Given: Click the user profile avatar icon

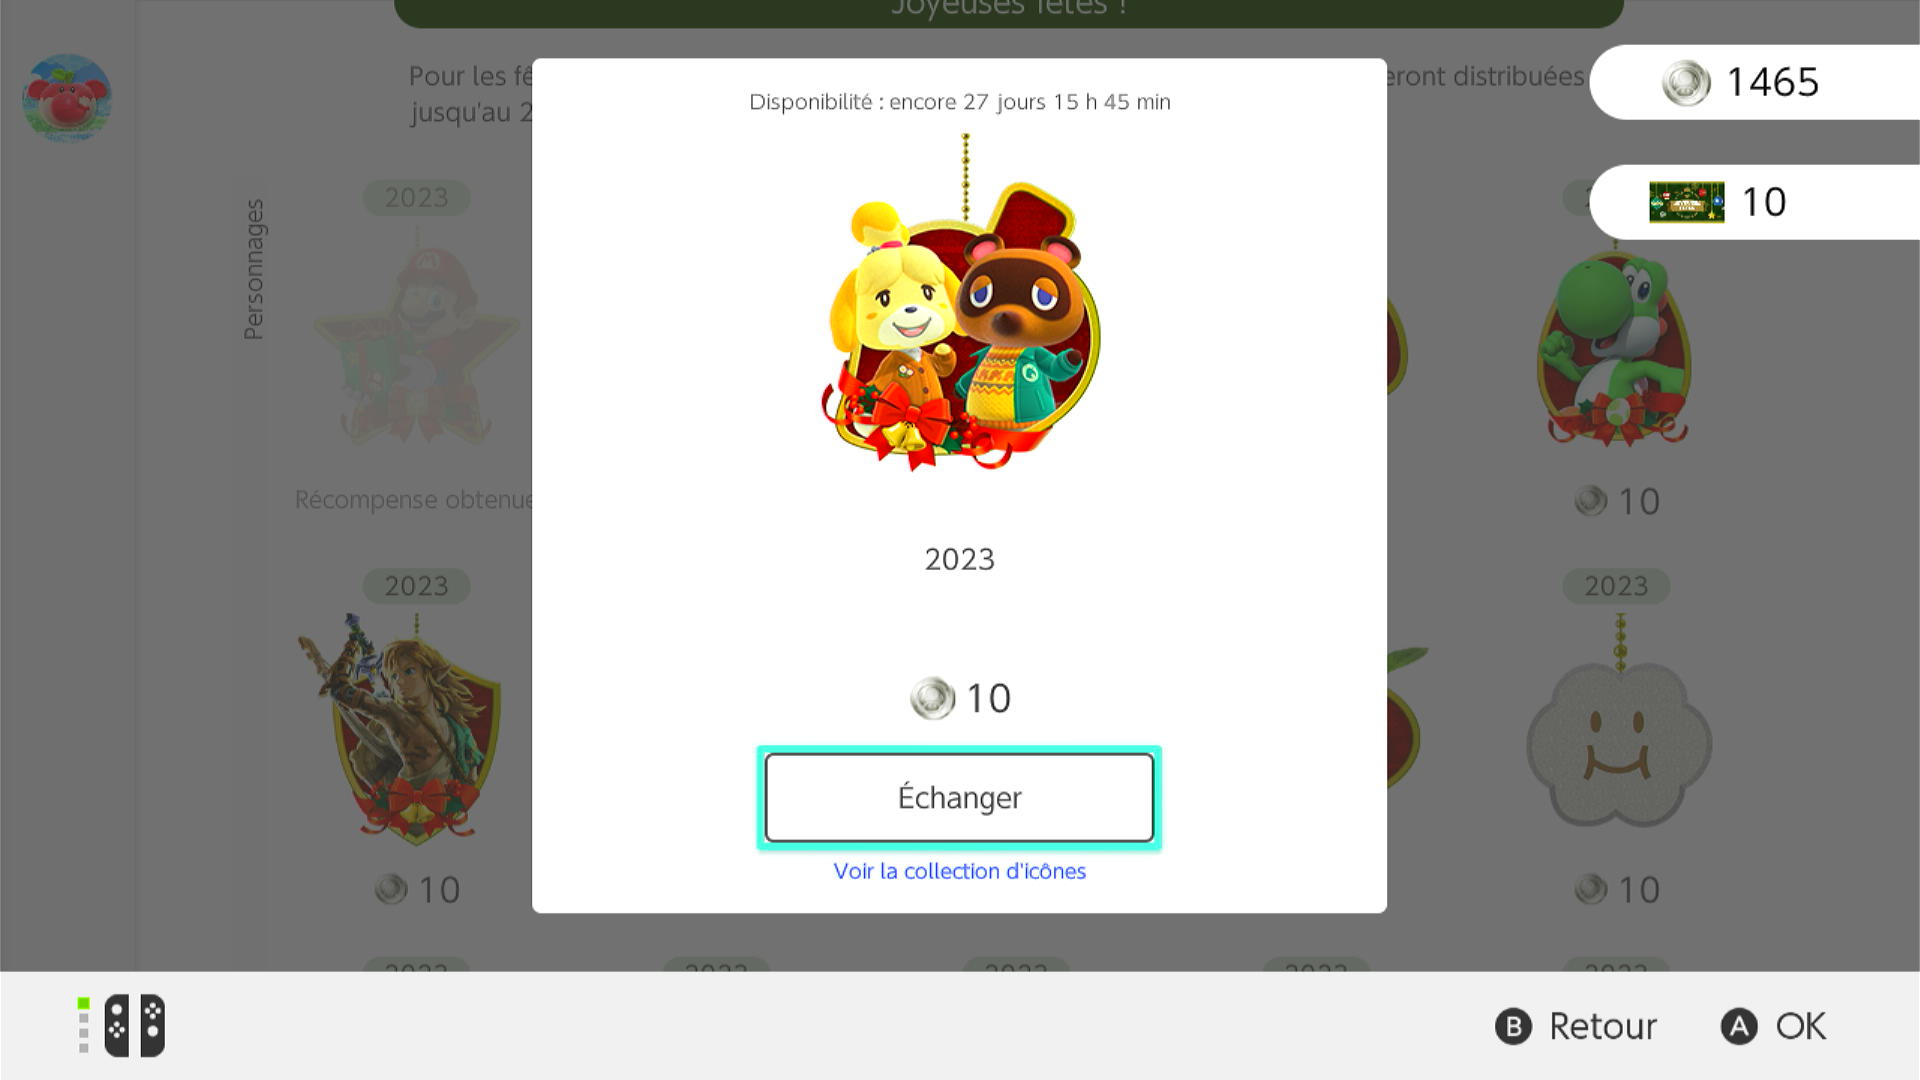Looking at the screenshot, I should tap(67, 97).
